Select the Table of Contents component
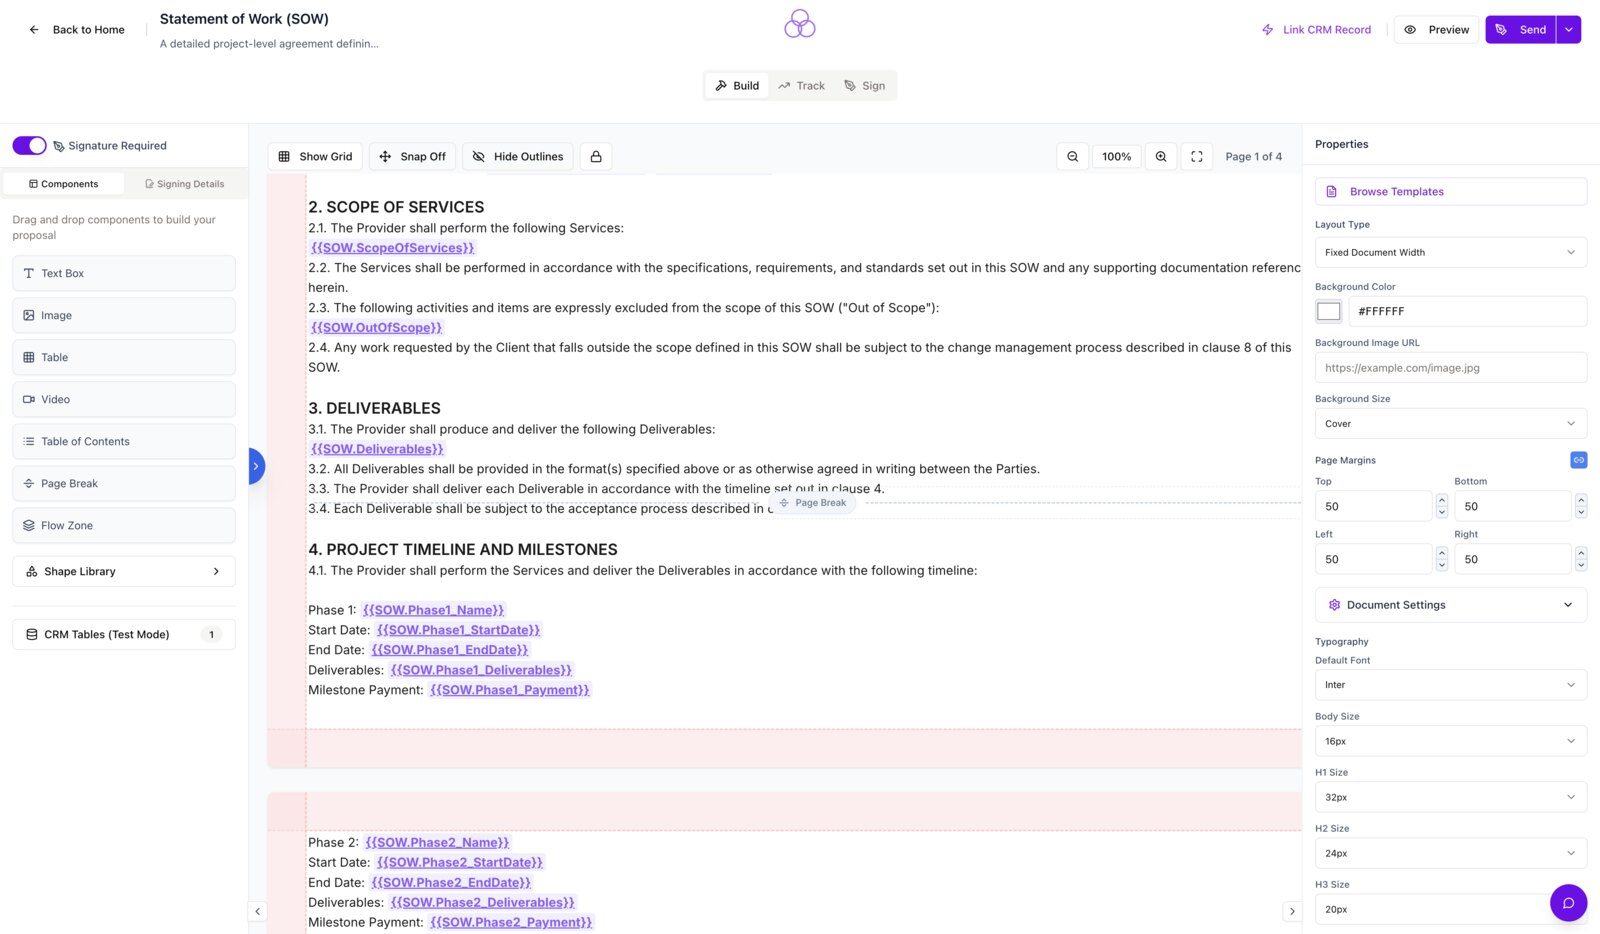The image size is (1600, 934). (124, 441)
